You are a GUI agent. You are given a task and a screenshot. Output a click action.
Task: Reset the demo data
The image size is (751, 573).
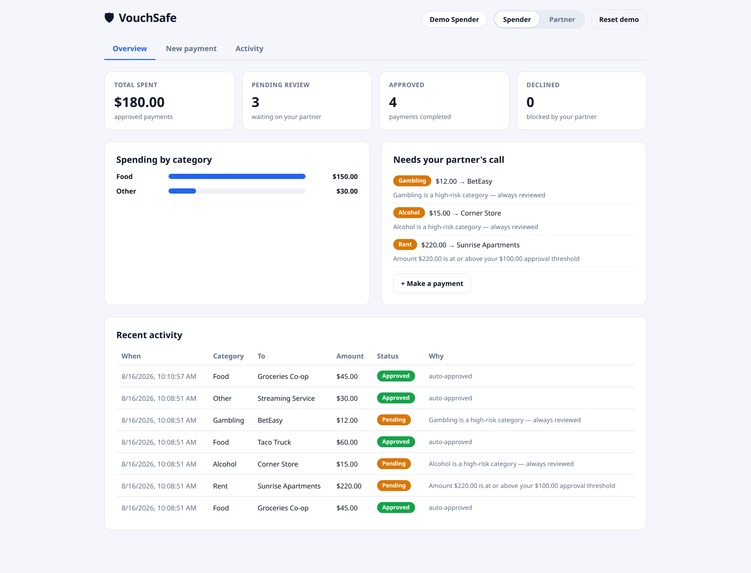click(618, 20)
